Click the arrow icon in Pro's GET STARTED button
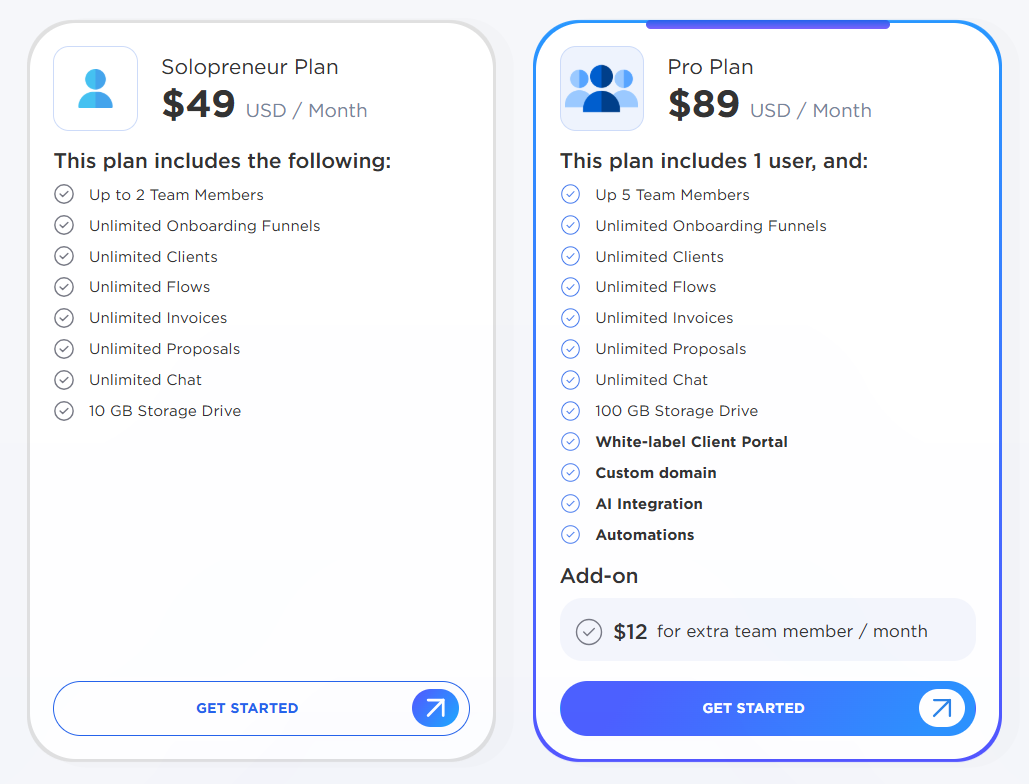Image resolution: width=1029 pixels, height=784 pixels. [941, 708]
